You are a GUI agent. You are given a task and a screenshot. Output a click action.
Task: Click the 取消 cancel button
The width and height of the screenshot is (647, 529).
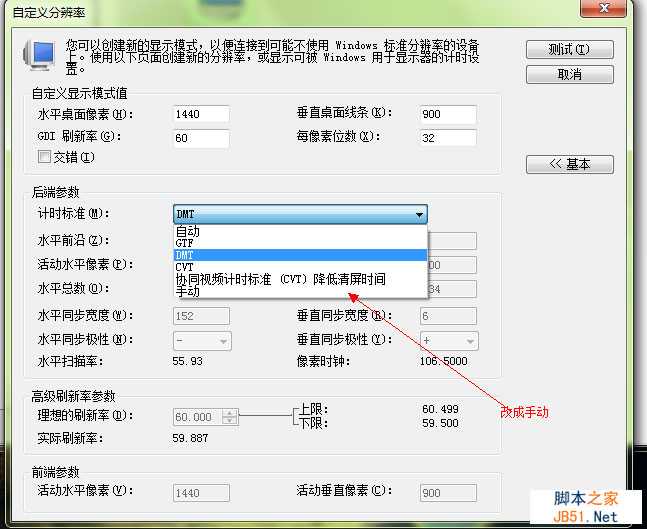click(x=569, y=74)
